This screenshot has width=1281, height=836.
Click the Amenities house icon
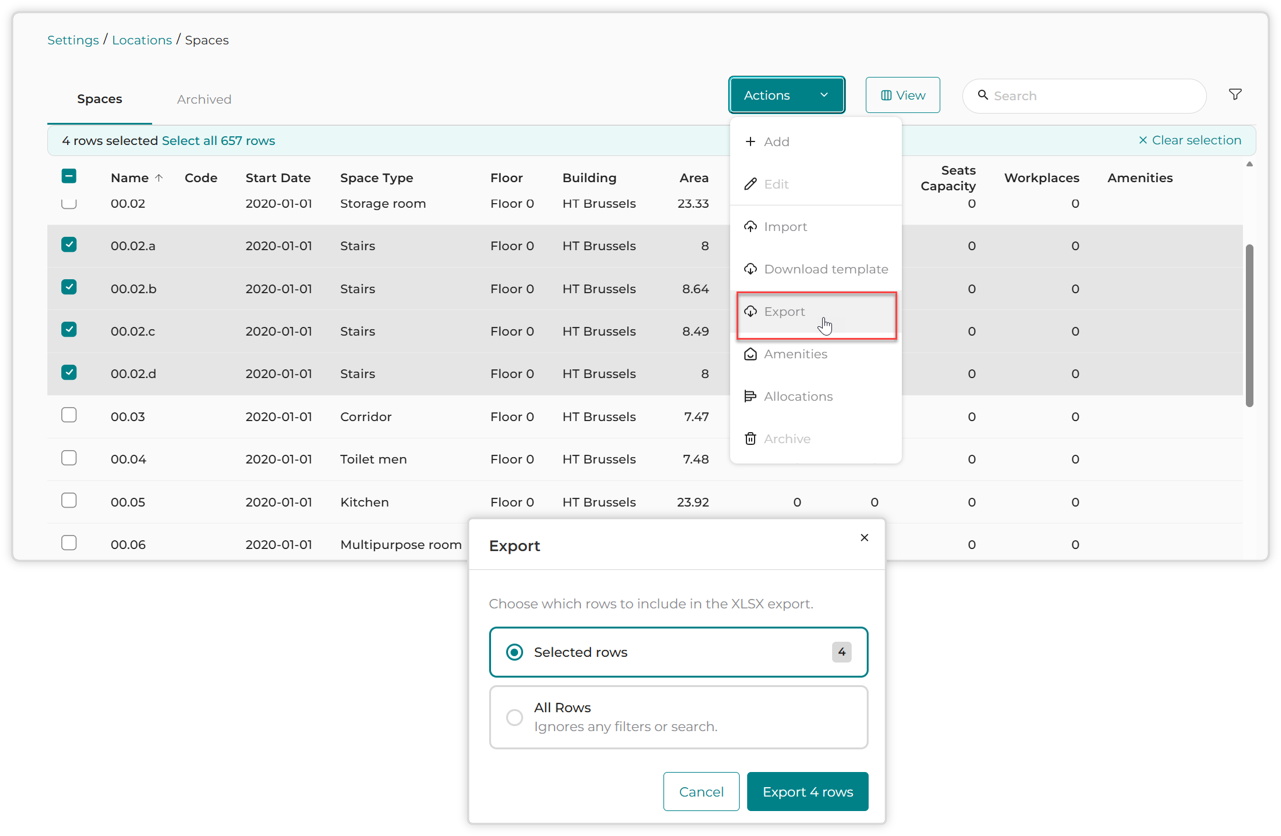[x=750, y=354]
